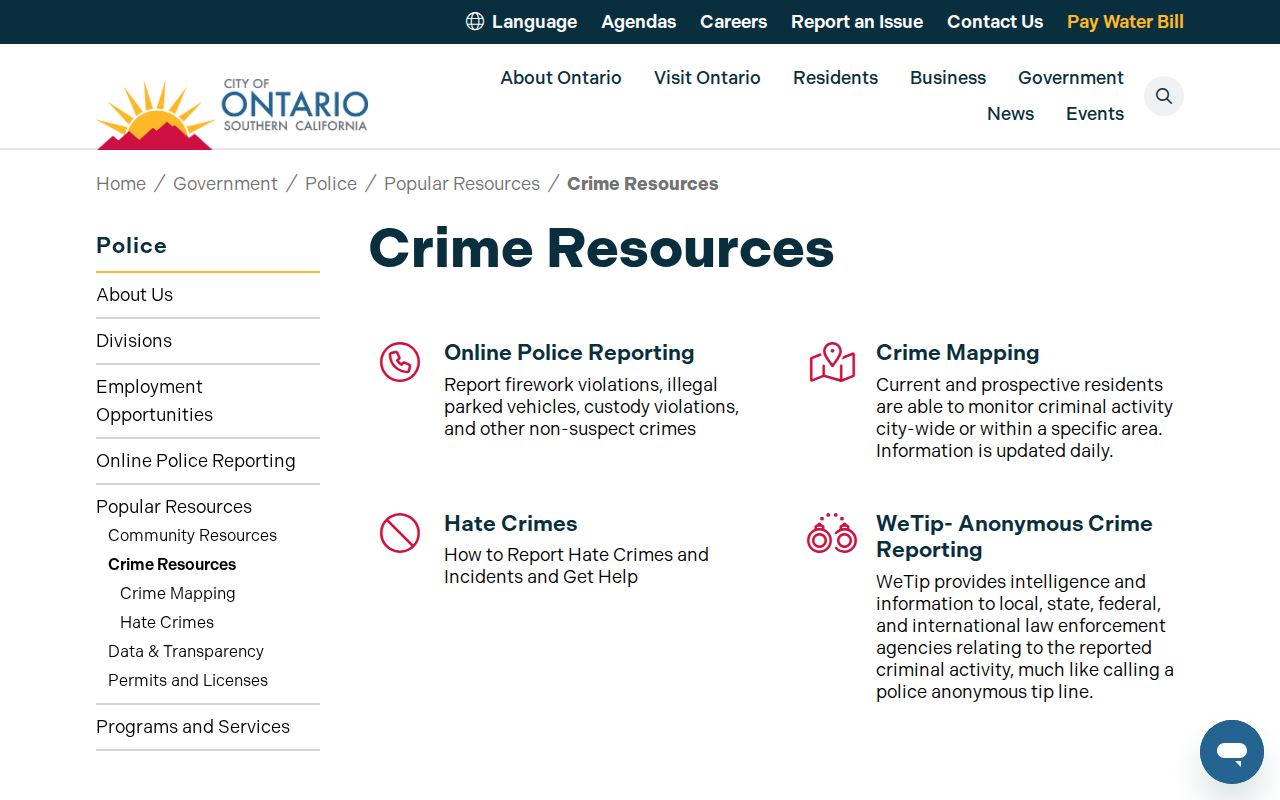Open Community Resources in sidebar
This screenshot has width=1280, height=800.
click(192, 536)
